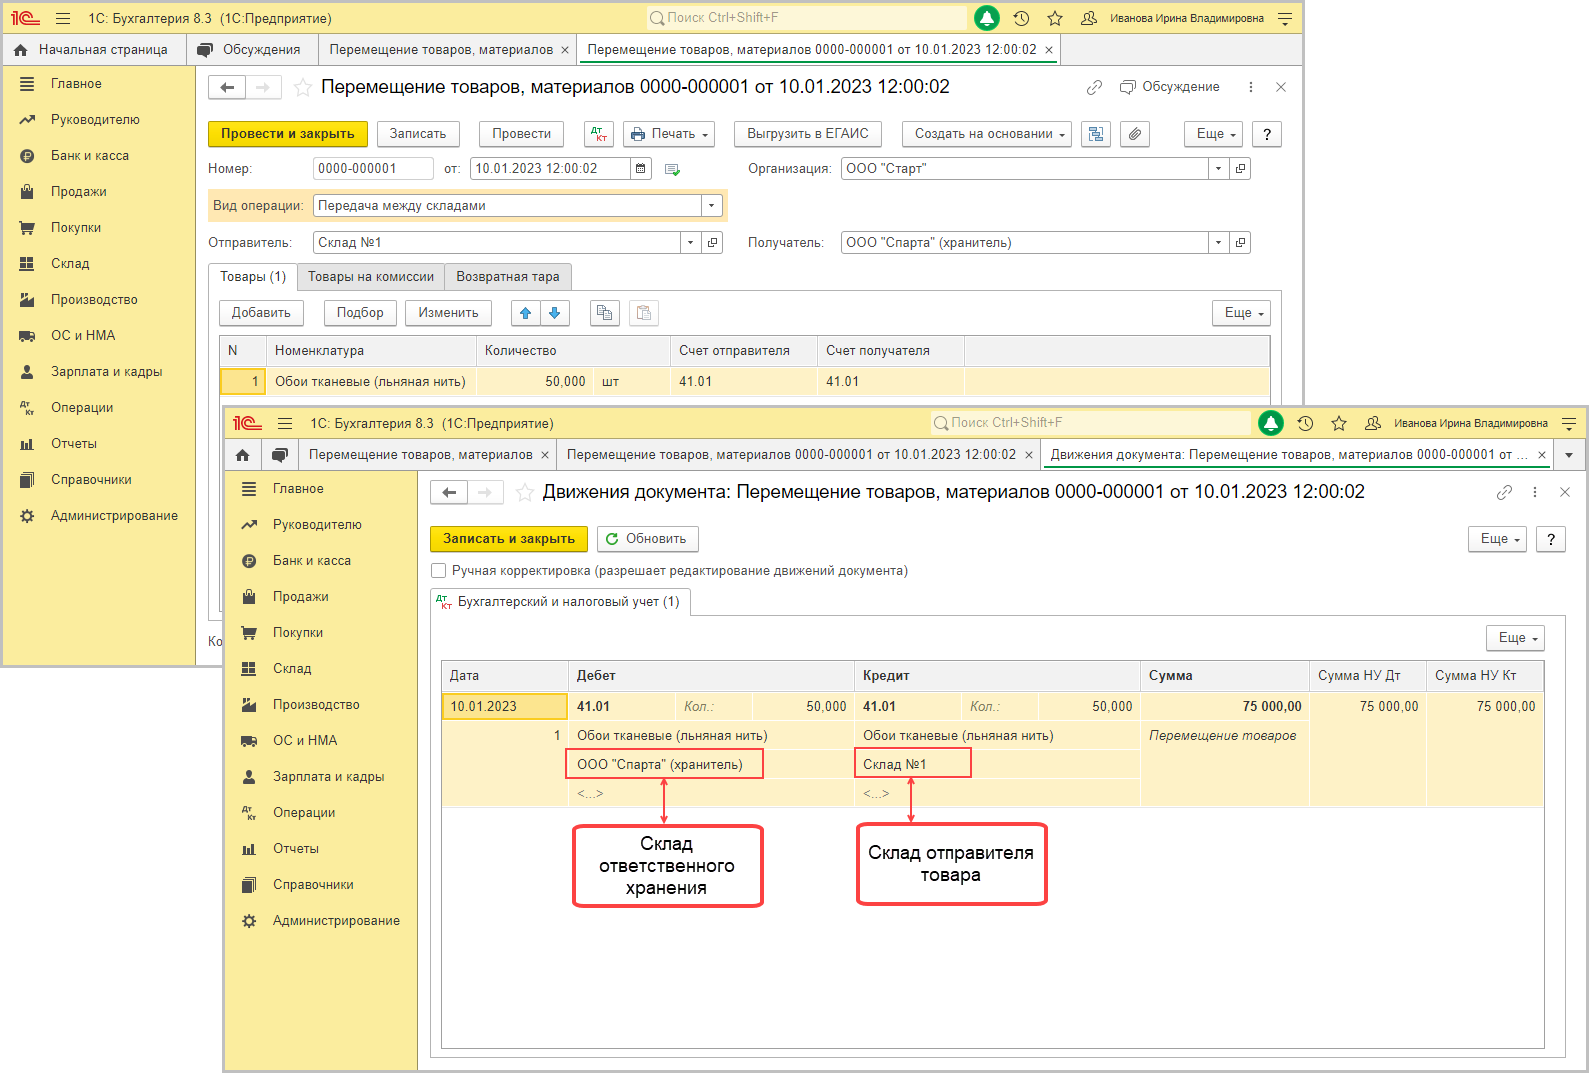Viewport: 1589px width, 1073px height.
Task: Open Еще menu beside Обновить in front window
Action: tap(1498, 539)
